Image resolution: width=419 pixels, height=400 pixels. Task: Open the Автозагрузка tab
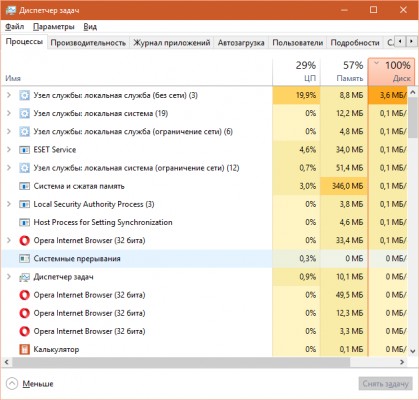coord(241,43)
